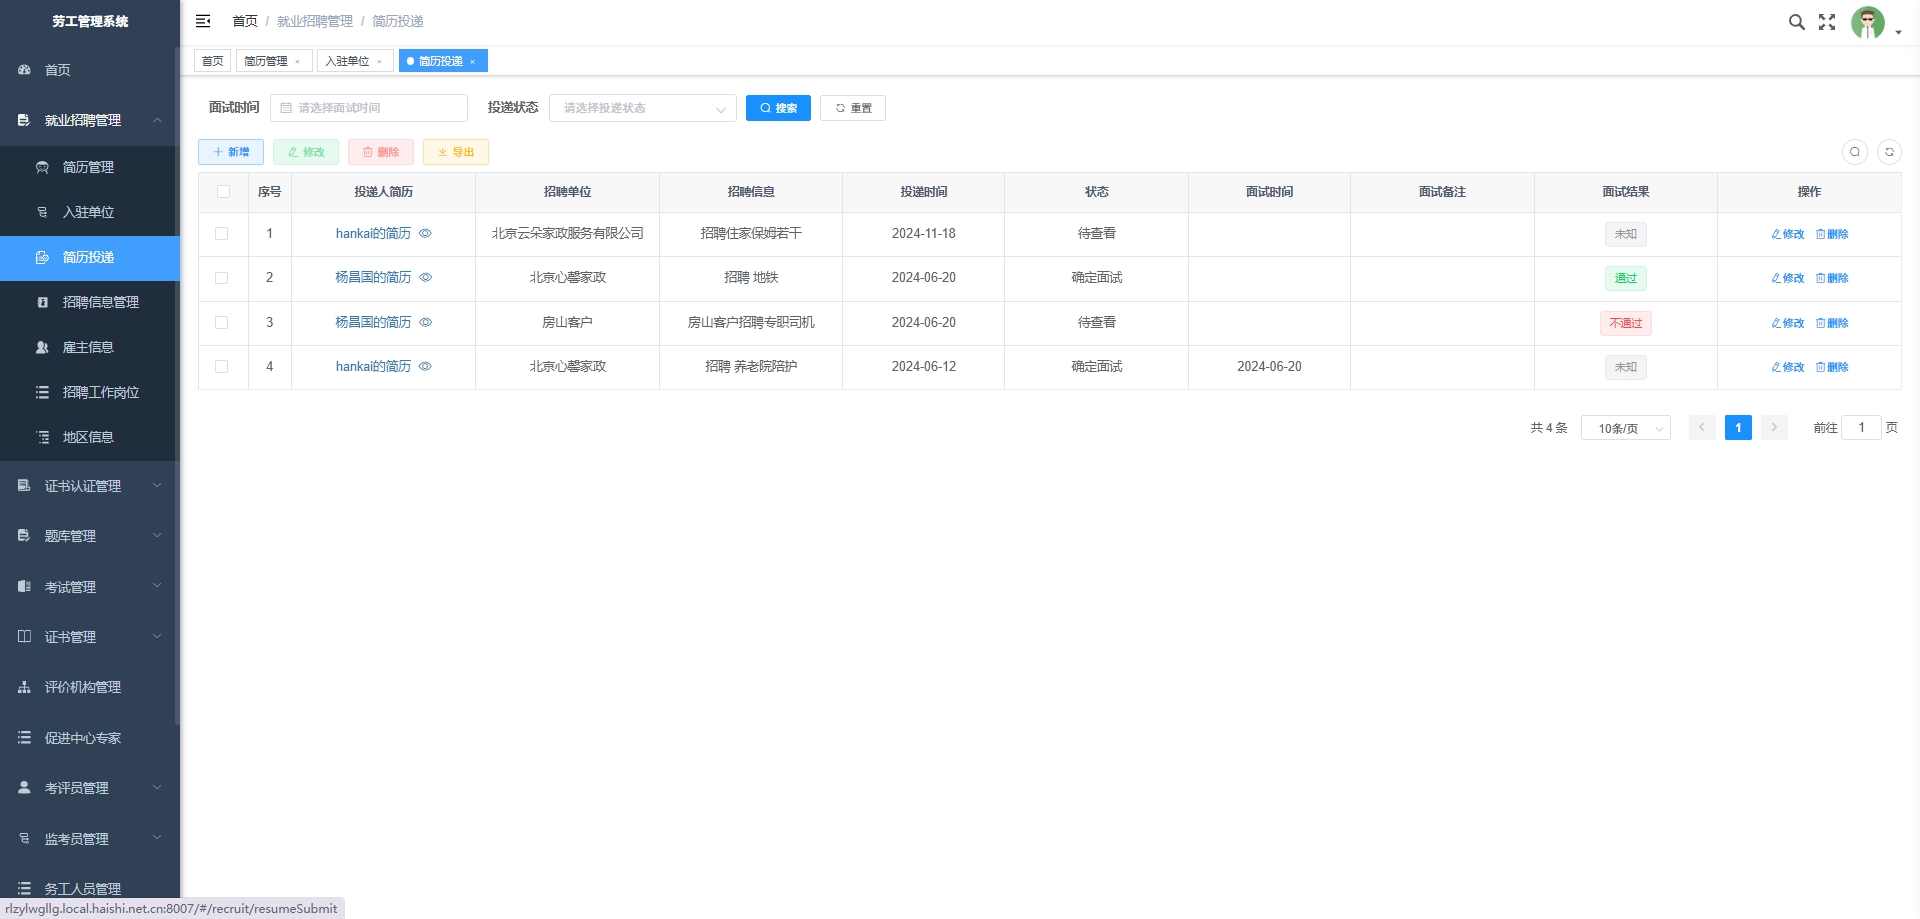The image size is (1920, 919).
Task: Click the 前往 page number input
Action: point(1861,428)
